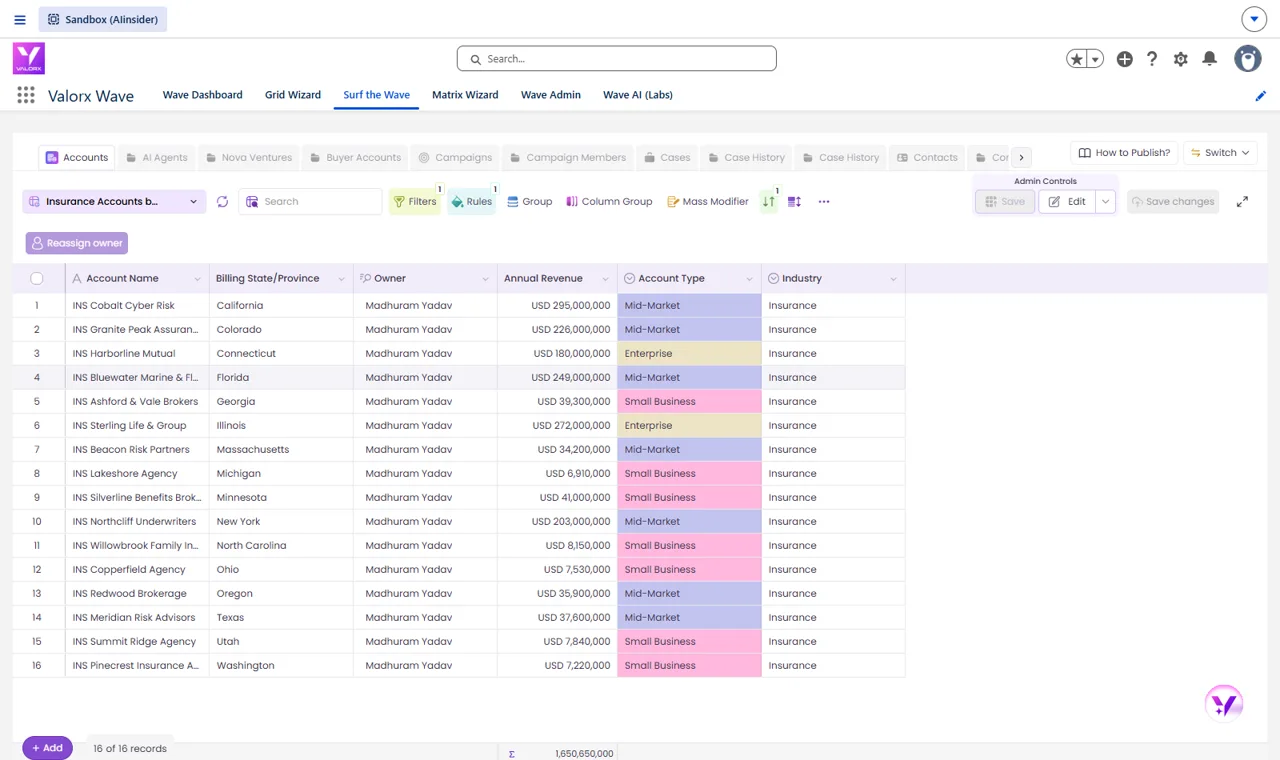This screenshot has width=1280, height=760.
Task: Select the Campaign Members grid tab
Action: pos(567,158)
